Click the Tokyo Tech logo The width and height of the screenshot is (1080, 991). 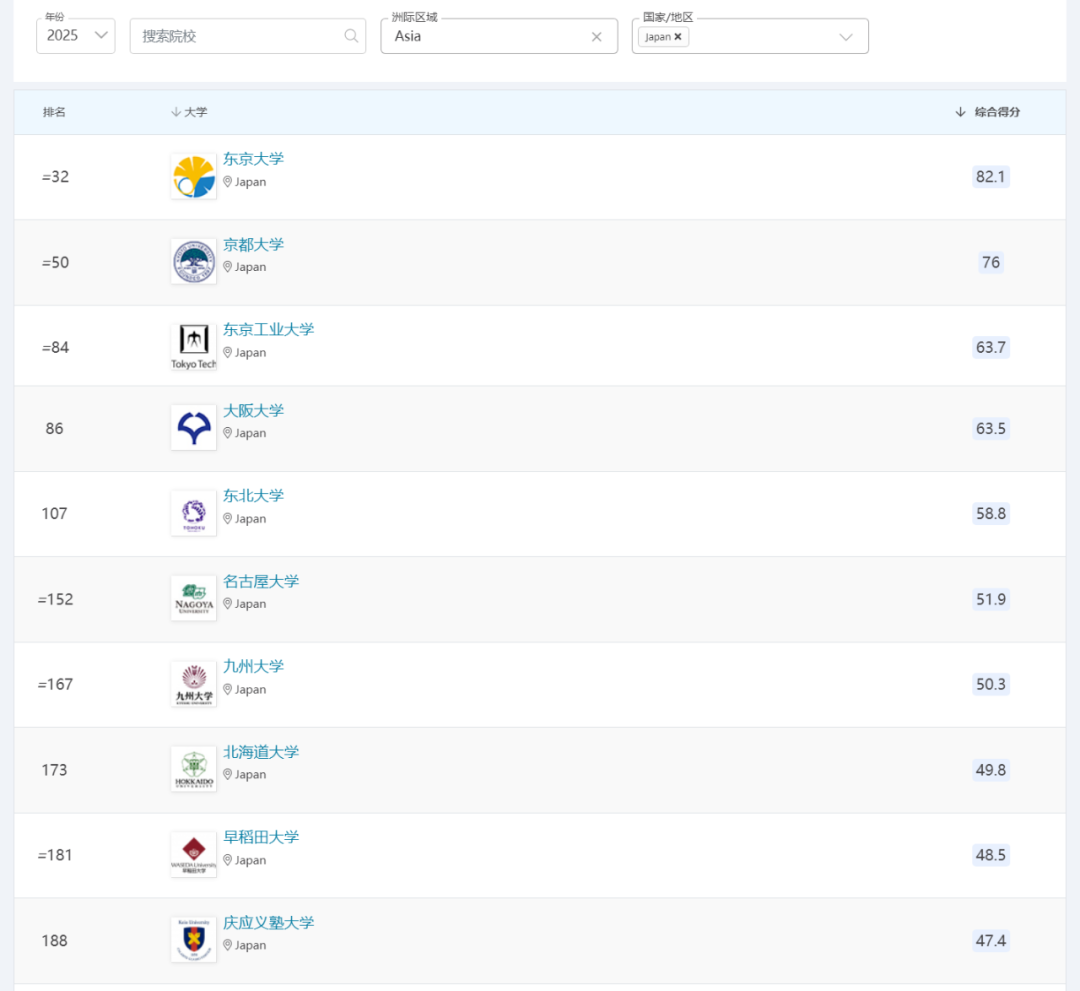click(193, 347)
